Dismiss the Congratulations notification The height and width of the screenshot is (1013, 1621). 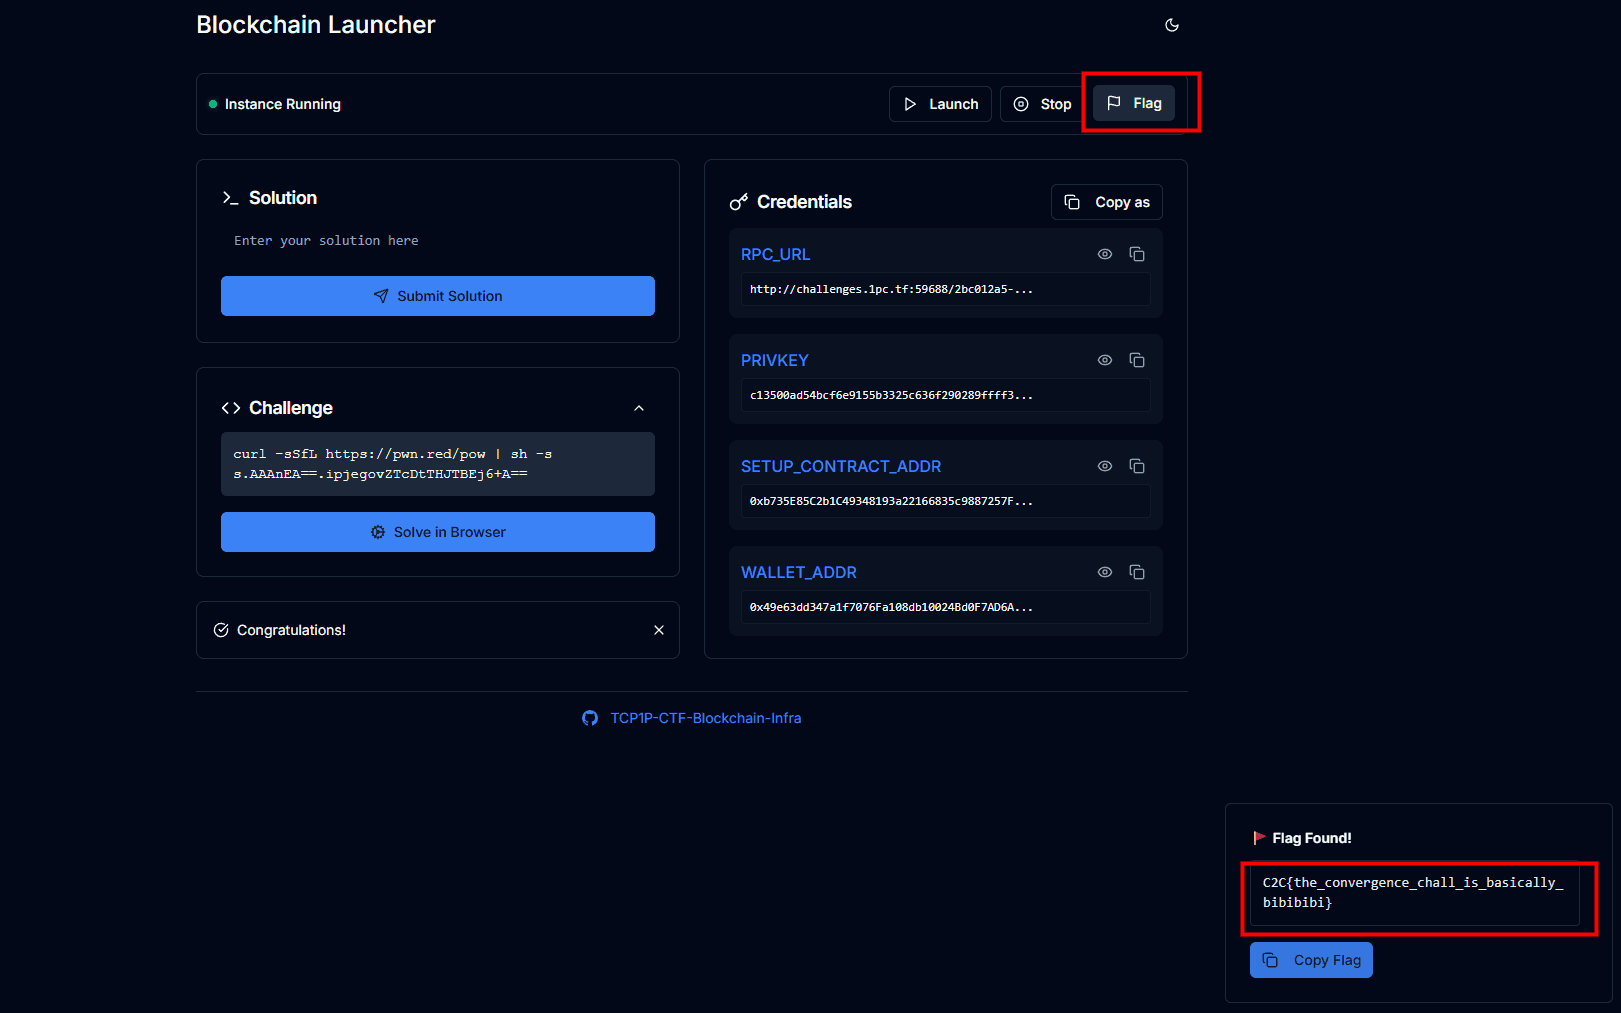click(659, 630)
